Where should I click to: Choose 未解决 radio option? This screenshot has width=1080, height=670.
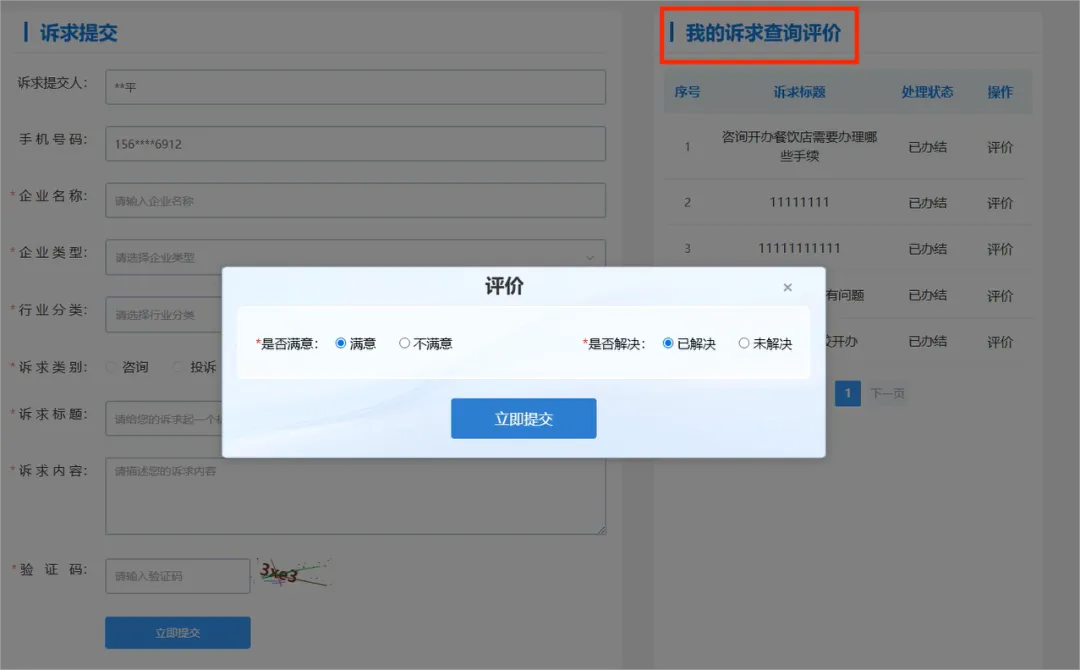[x=744, y=343]
